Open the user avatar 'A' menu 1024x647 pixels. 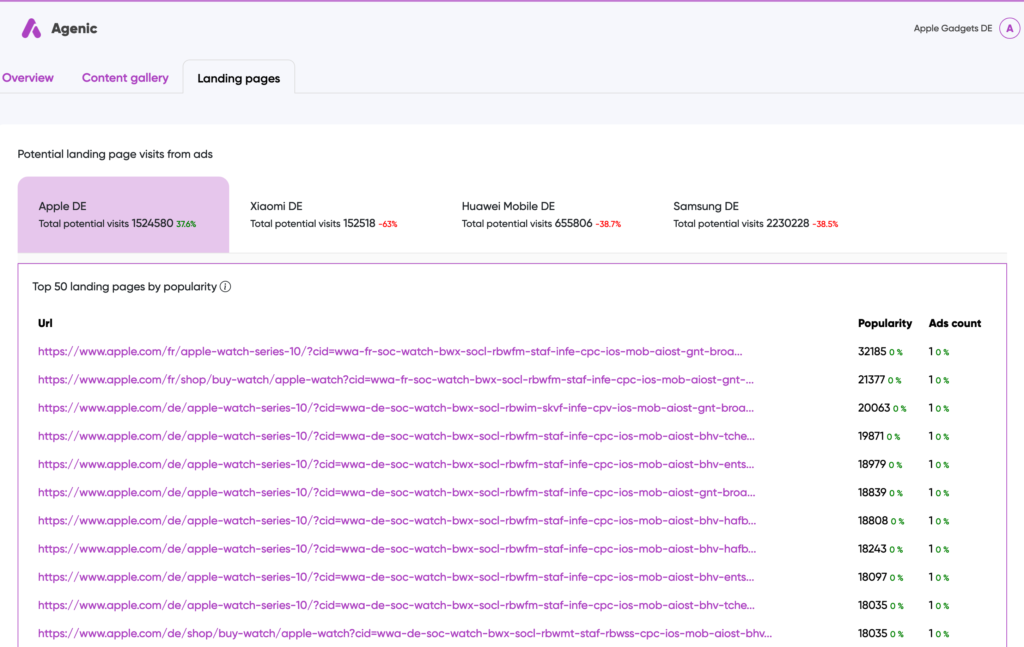click(1009, 29)
